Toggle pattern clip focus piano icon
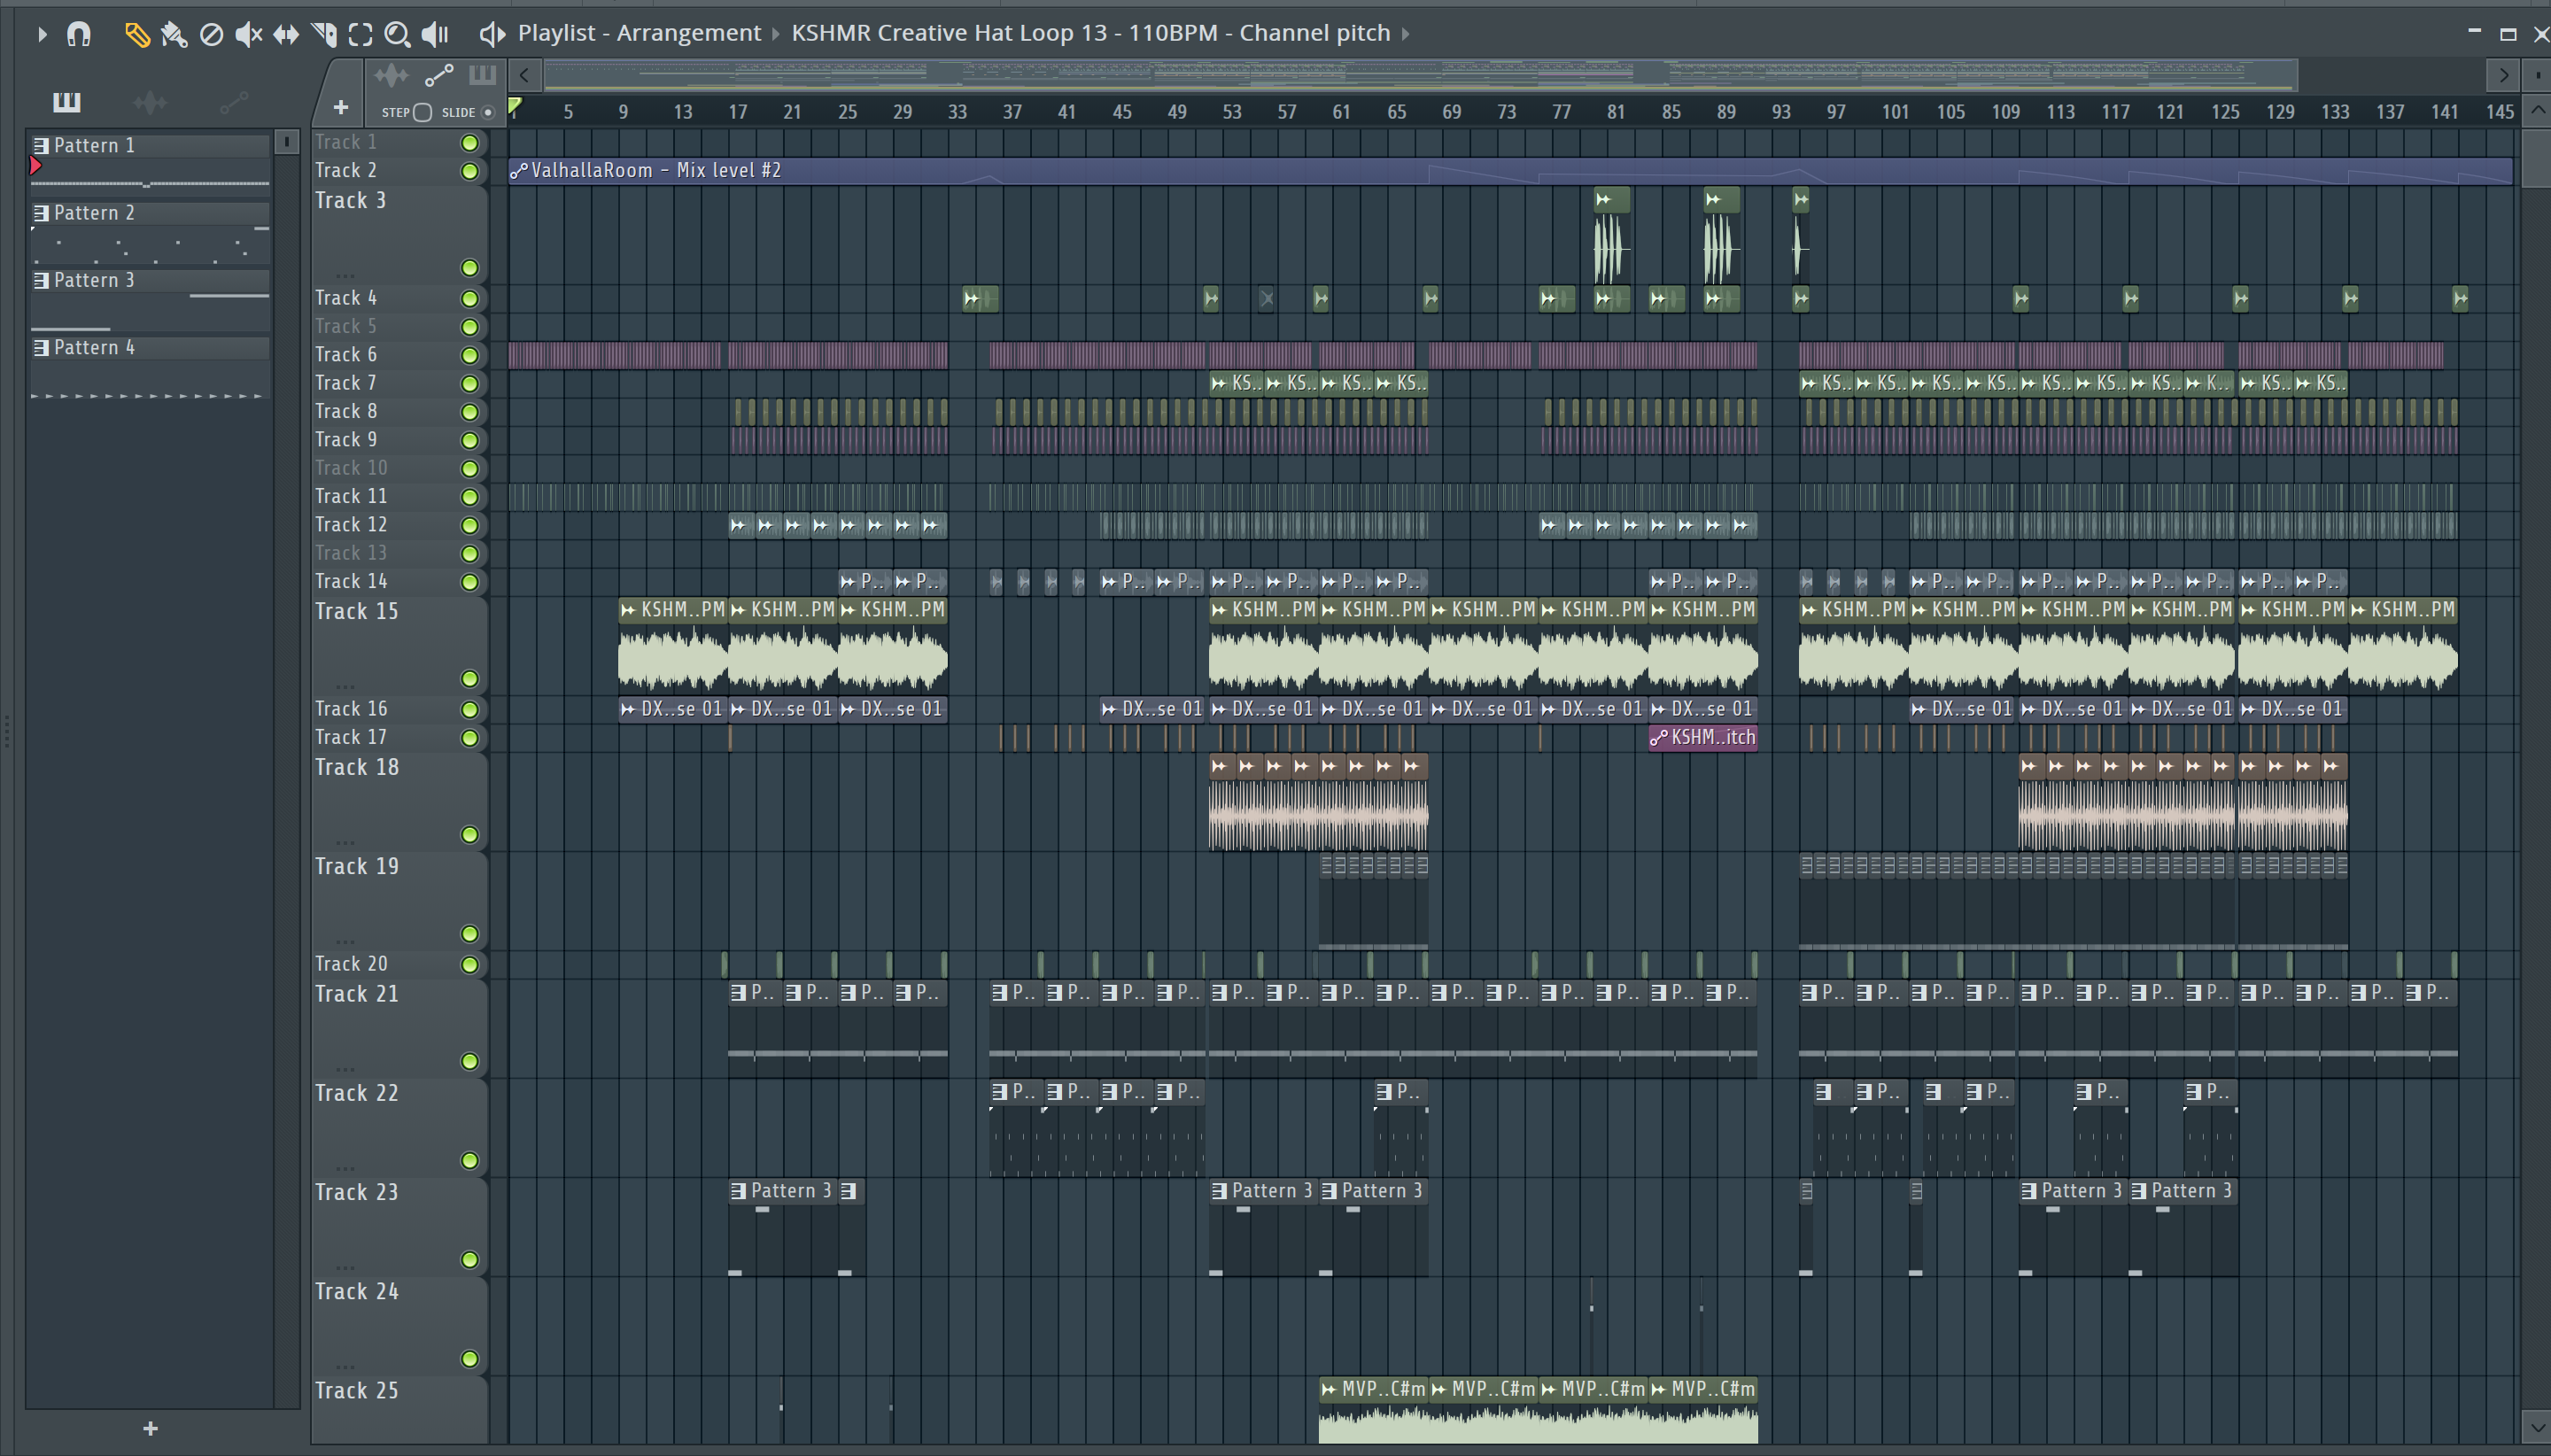 click(x=483, y=74)
